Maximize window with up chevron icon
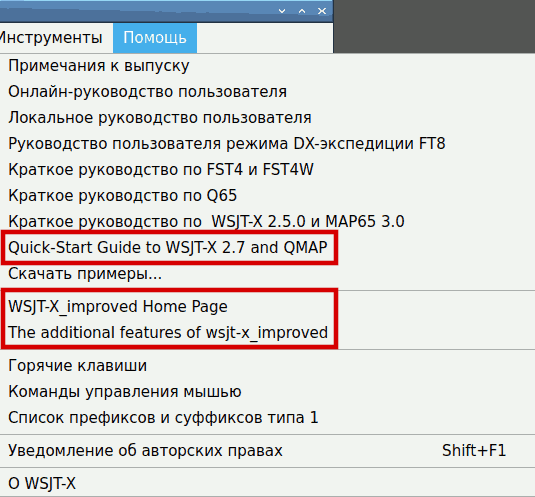Viewport: 535px width, 497px height. tap(302, 11)
